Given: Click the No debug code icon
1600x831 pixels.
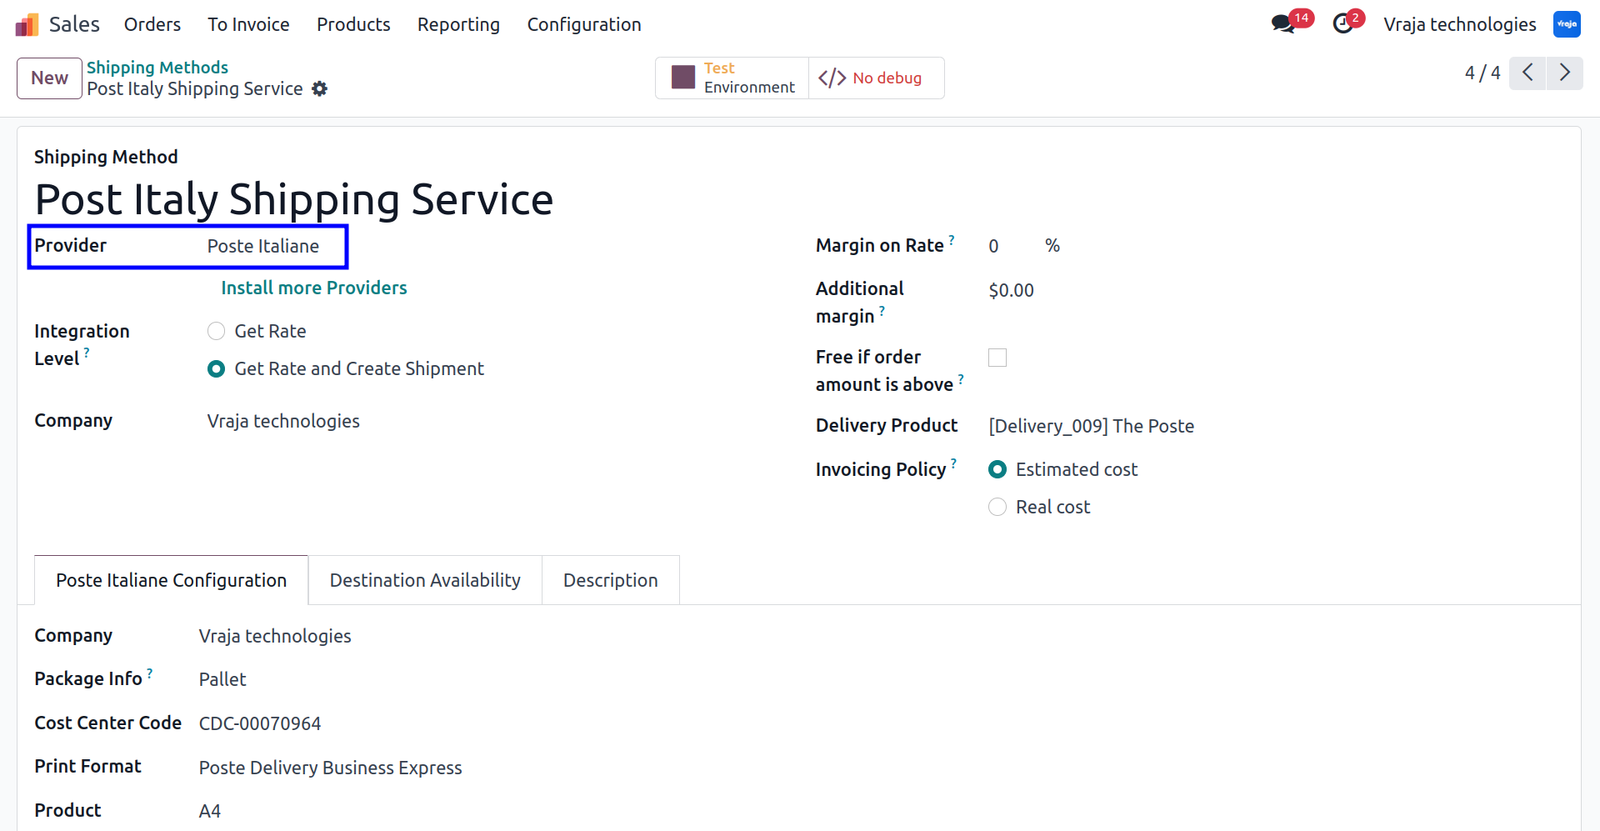Looking at the screenshot, I should tap(832, 78).
